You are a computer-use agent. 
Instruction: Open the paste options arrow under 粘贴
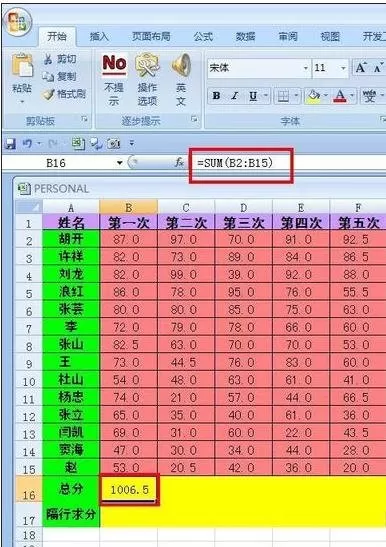pos(22,102)
